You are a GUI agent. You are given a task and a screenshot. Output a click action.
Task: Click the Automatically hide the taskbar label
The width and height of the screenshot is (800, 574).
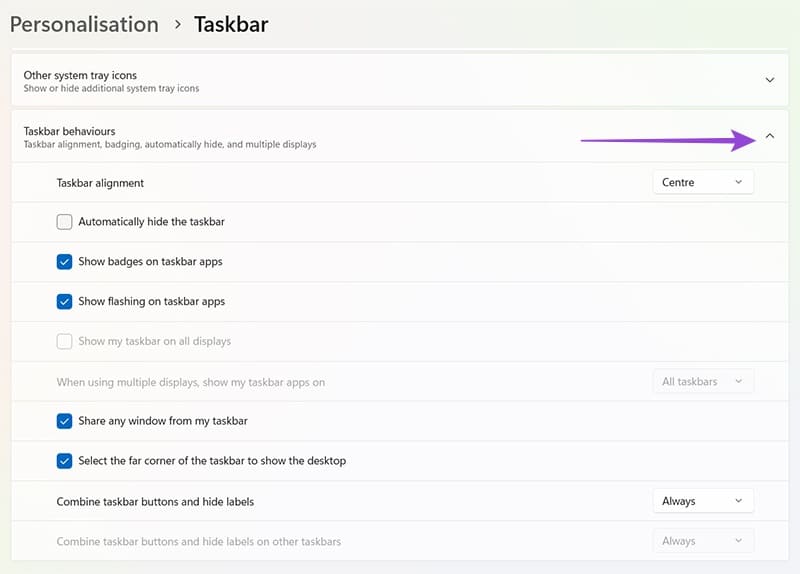click(151, 222)
